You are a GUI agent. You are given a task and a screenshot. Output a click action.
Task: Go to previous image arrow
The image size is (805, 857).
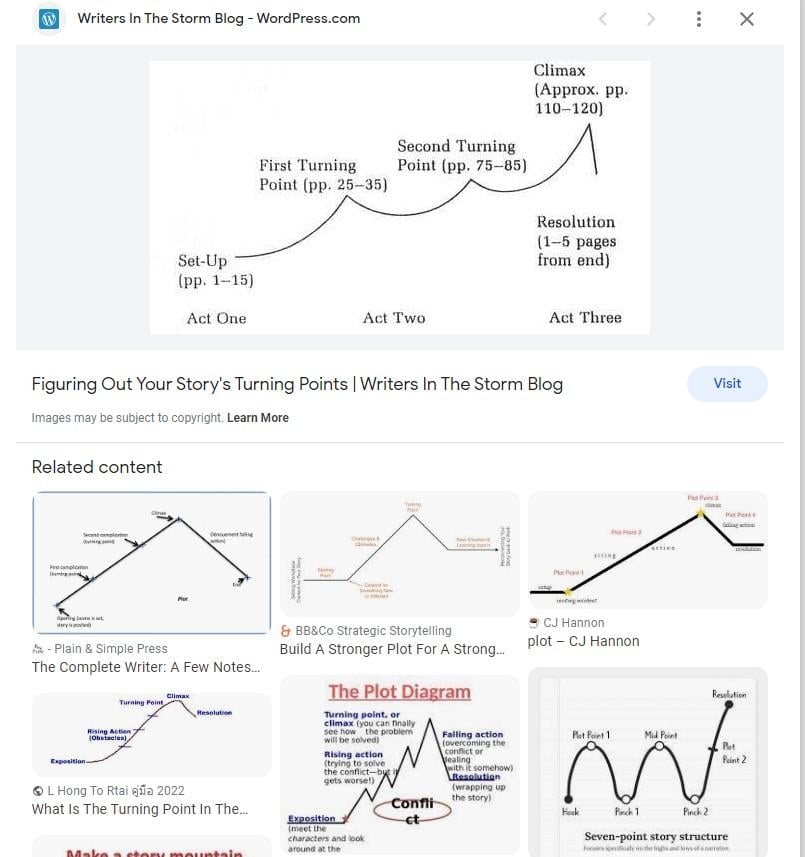(x=603, y=19)
